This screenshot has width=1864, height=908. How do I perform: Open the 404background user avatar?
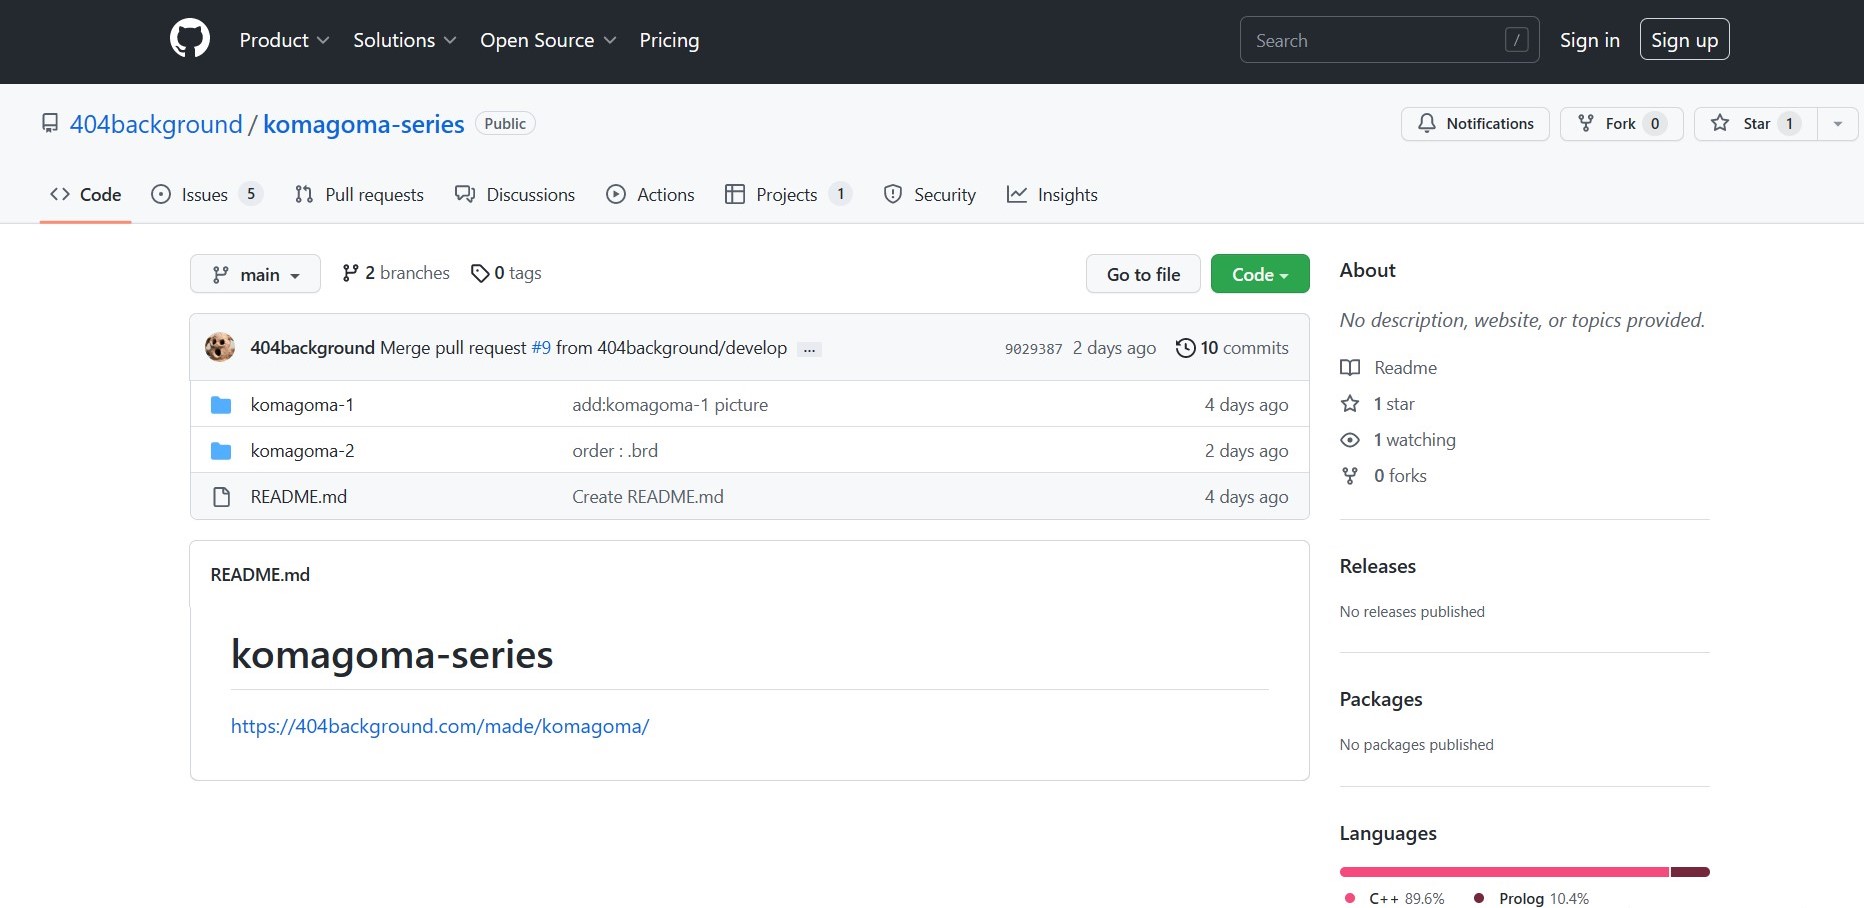click(x=220, y=347)
